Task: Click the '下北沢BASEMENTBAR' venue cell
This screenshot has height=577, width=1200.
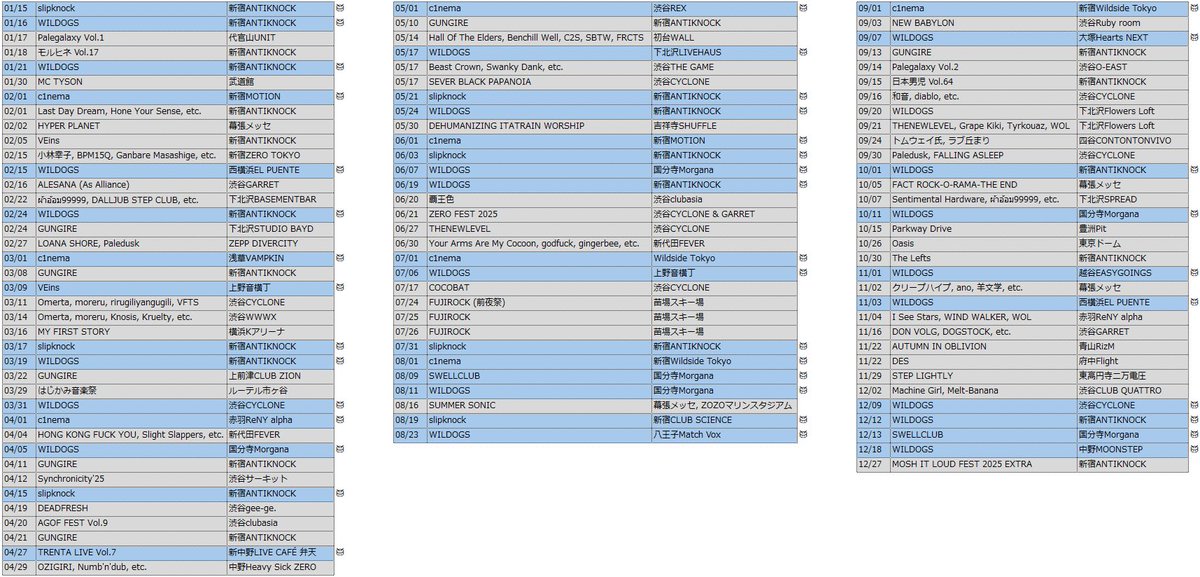Action: coord(280,199)
